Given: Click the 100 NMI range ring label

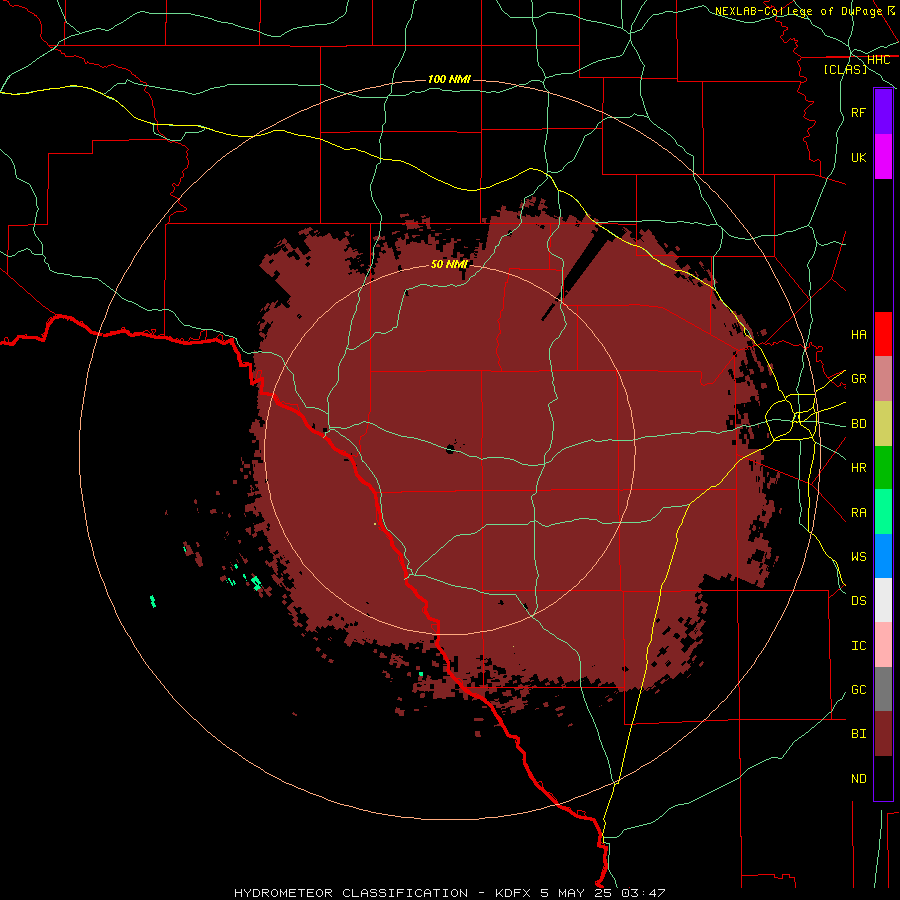Looking at the screenshot, I should (449, 79).
